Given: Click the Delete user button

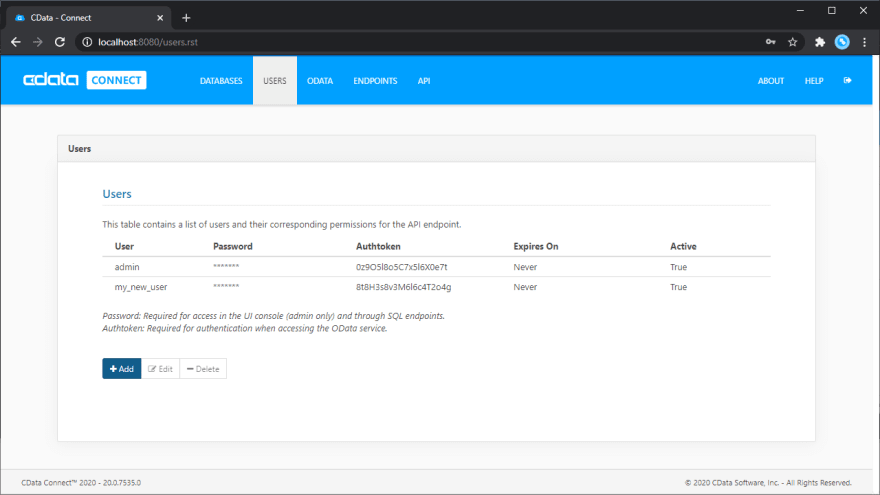Looking at the screenshot, I should (203, 369).
